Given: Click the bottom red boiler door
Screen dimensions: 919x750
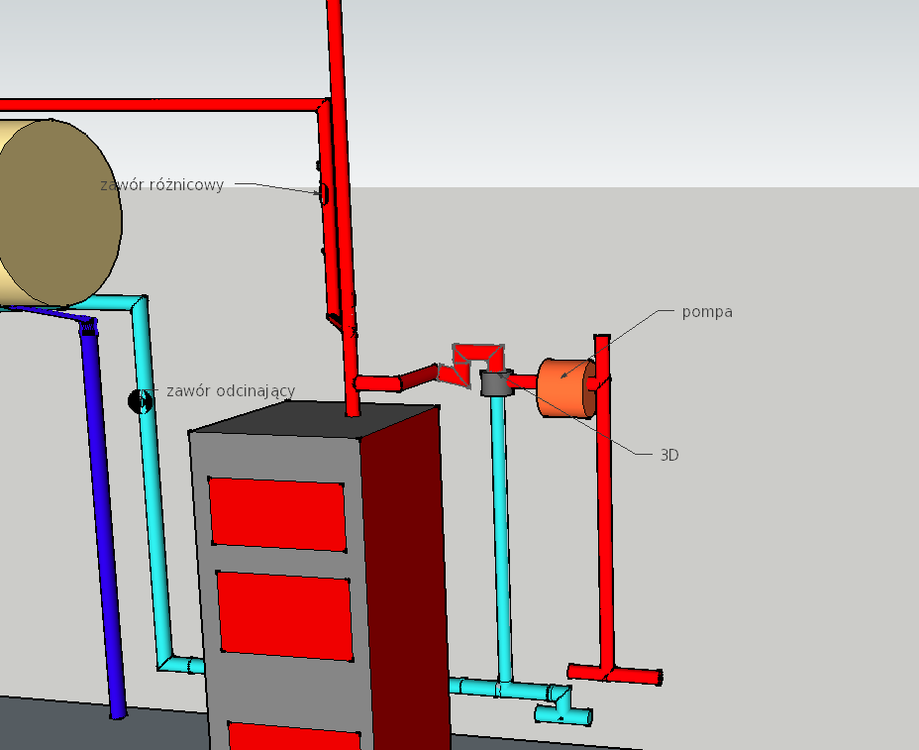Looking at the screenshot, I should 295,736.
